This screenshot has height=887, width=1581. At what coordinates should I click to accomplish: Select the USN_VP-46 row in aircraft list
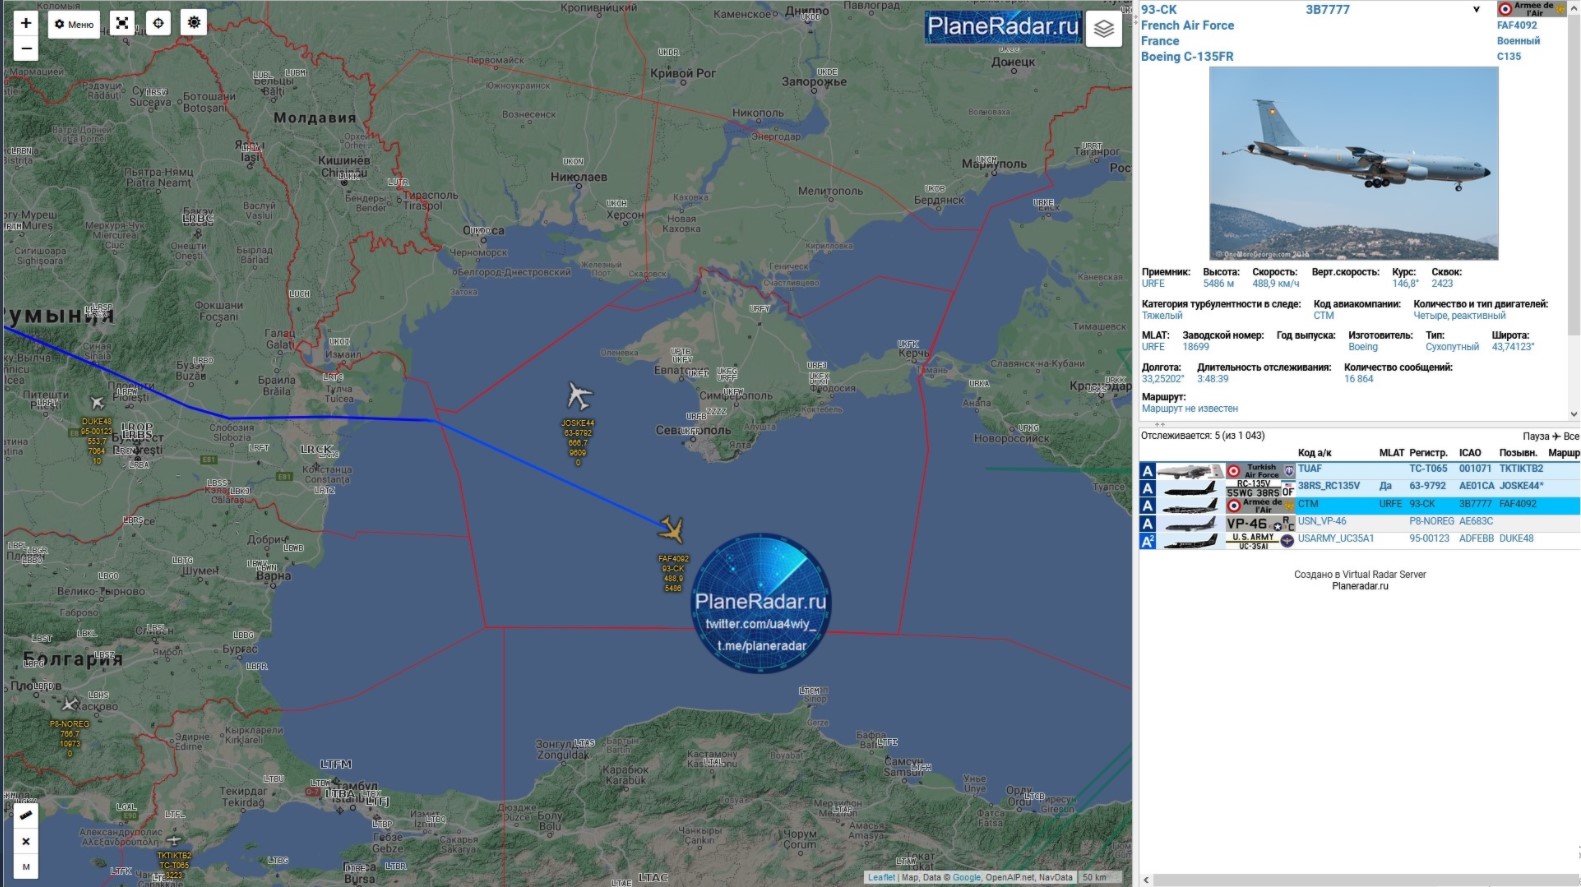pyautogui.click(x=1359, y=522)
